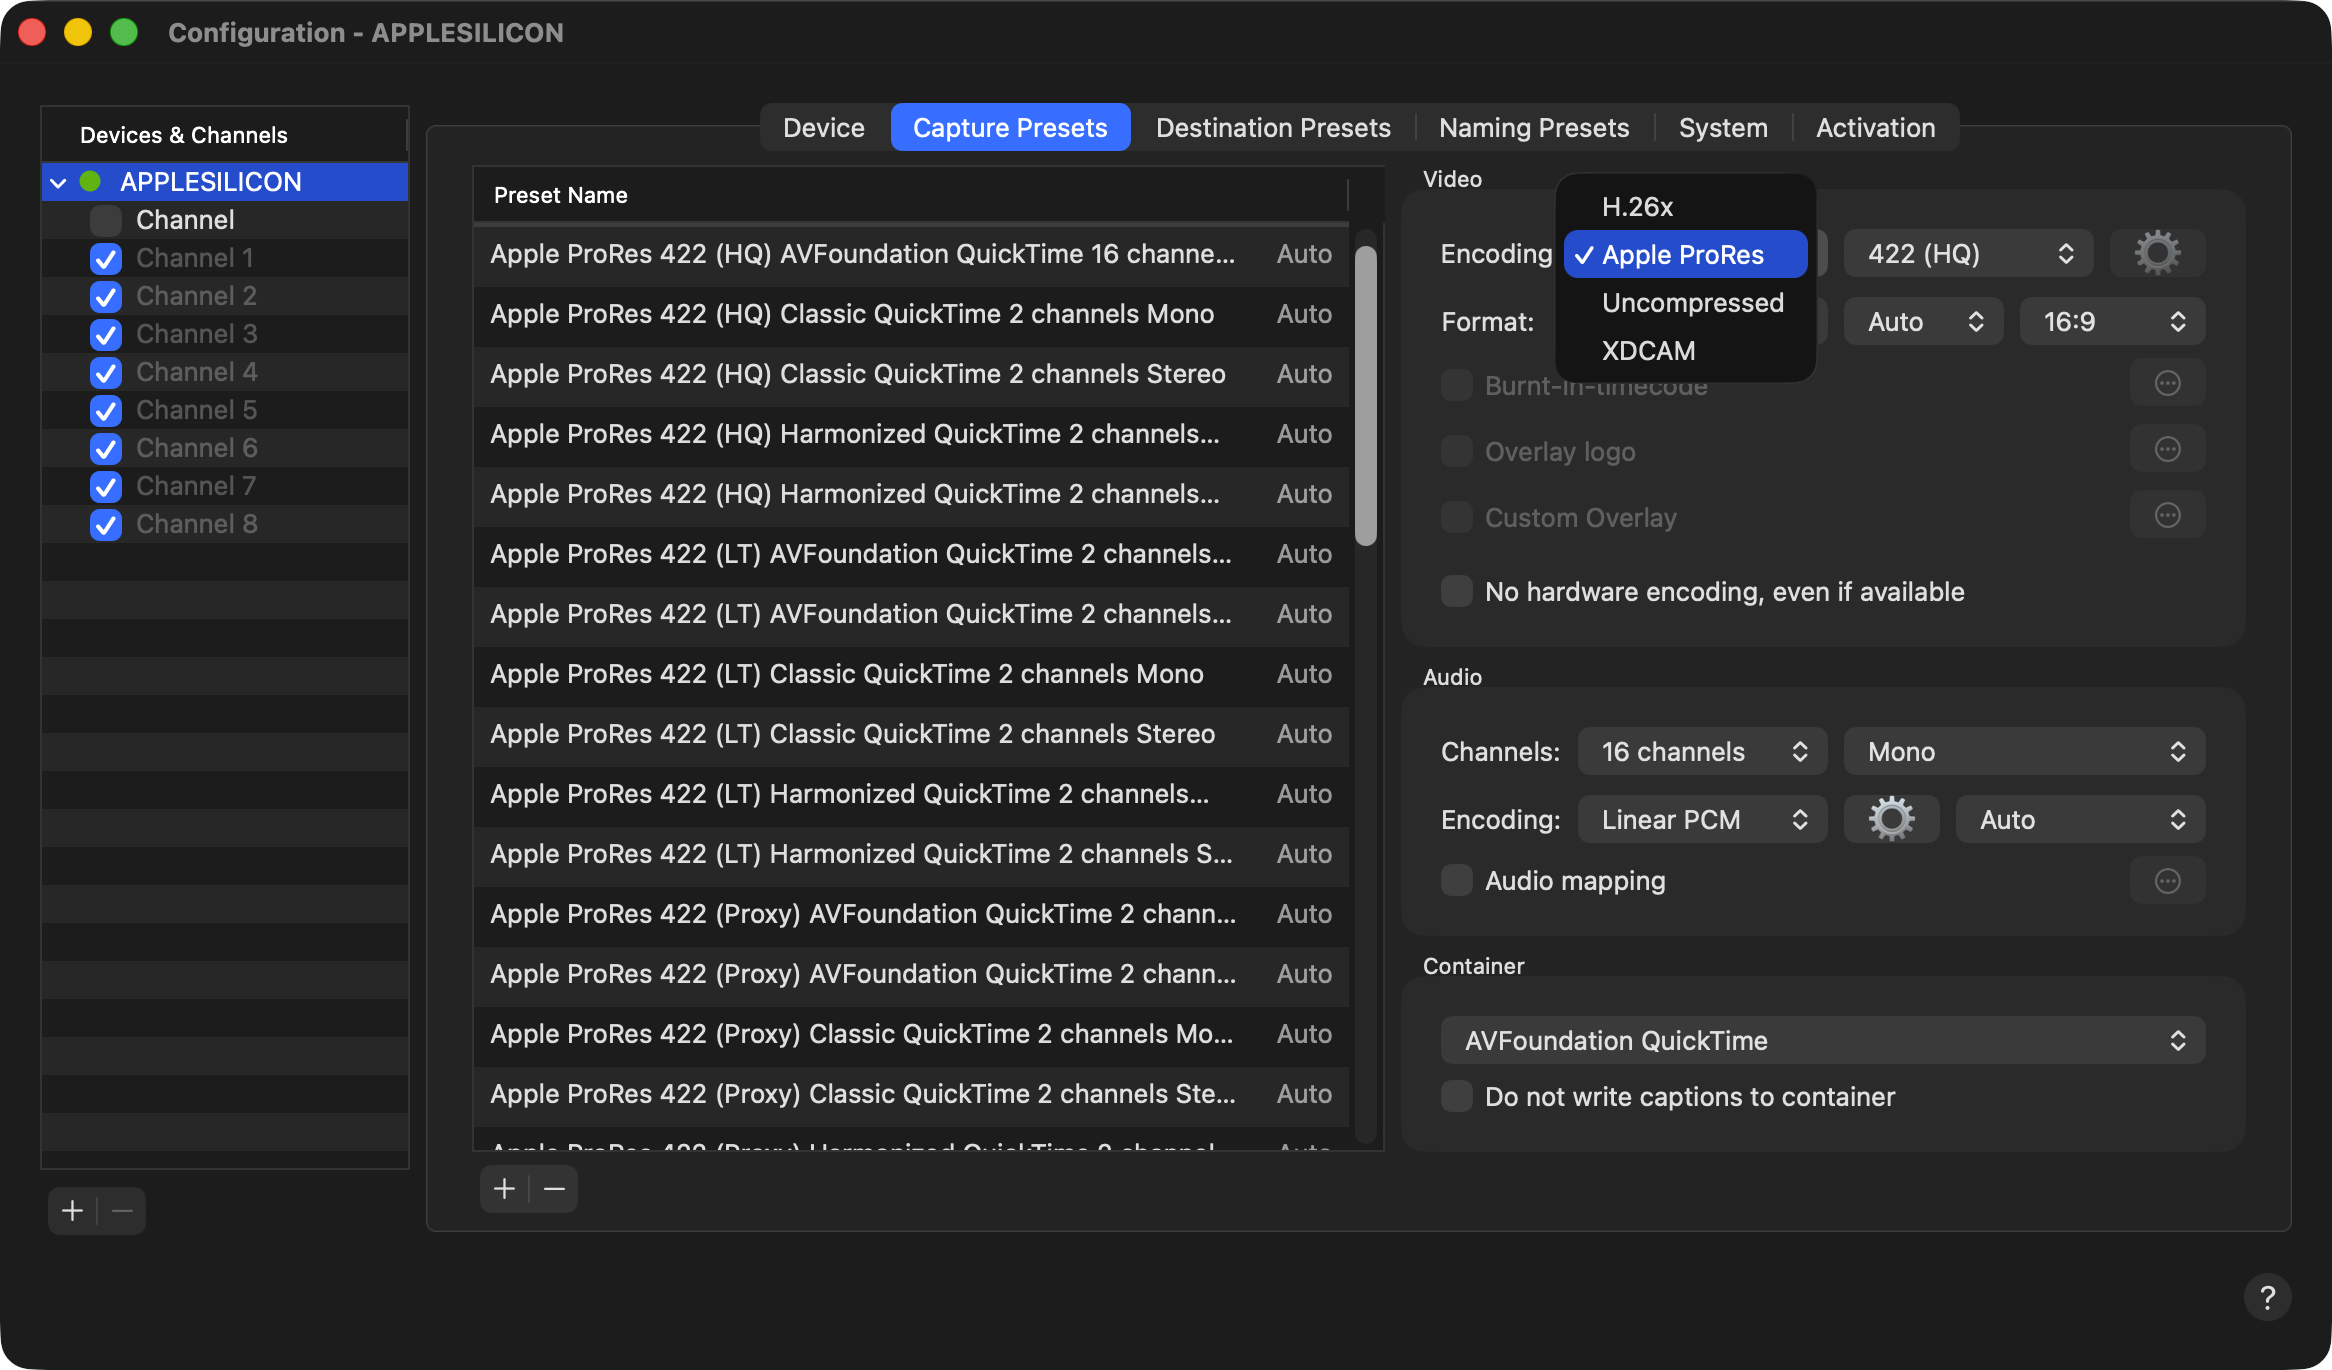Open the audio encoding Auto dropdown

(x=2080, y=820)
